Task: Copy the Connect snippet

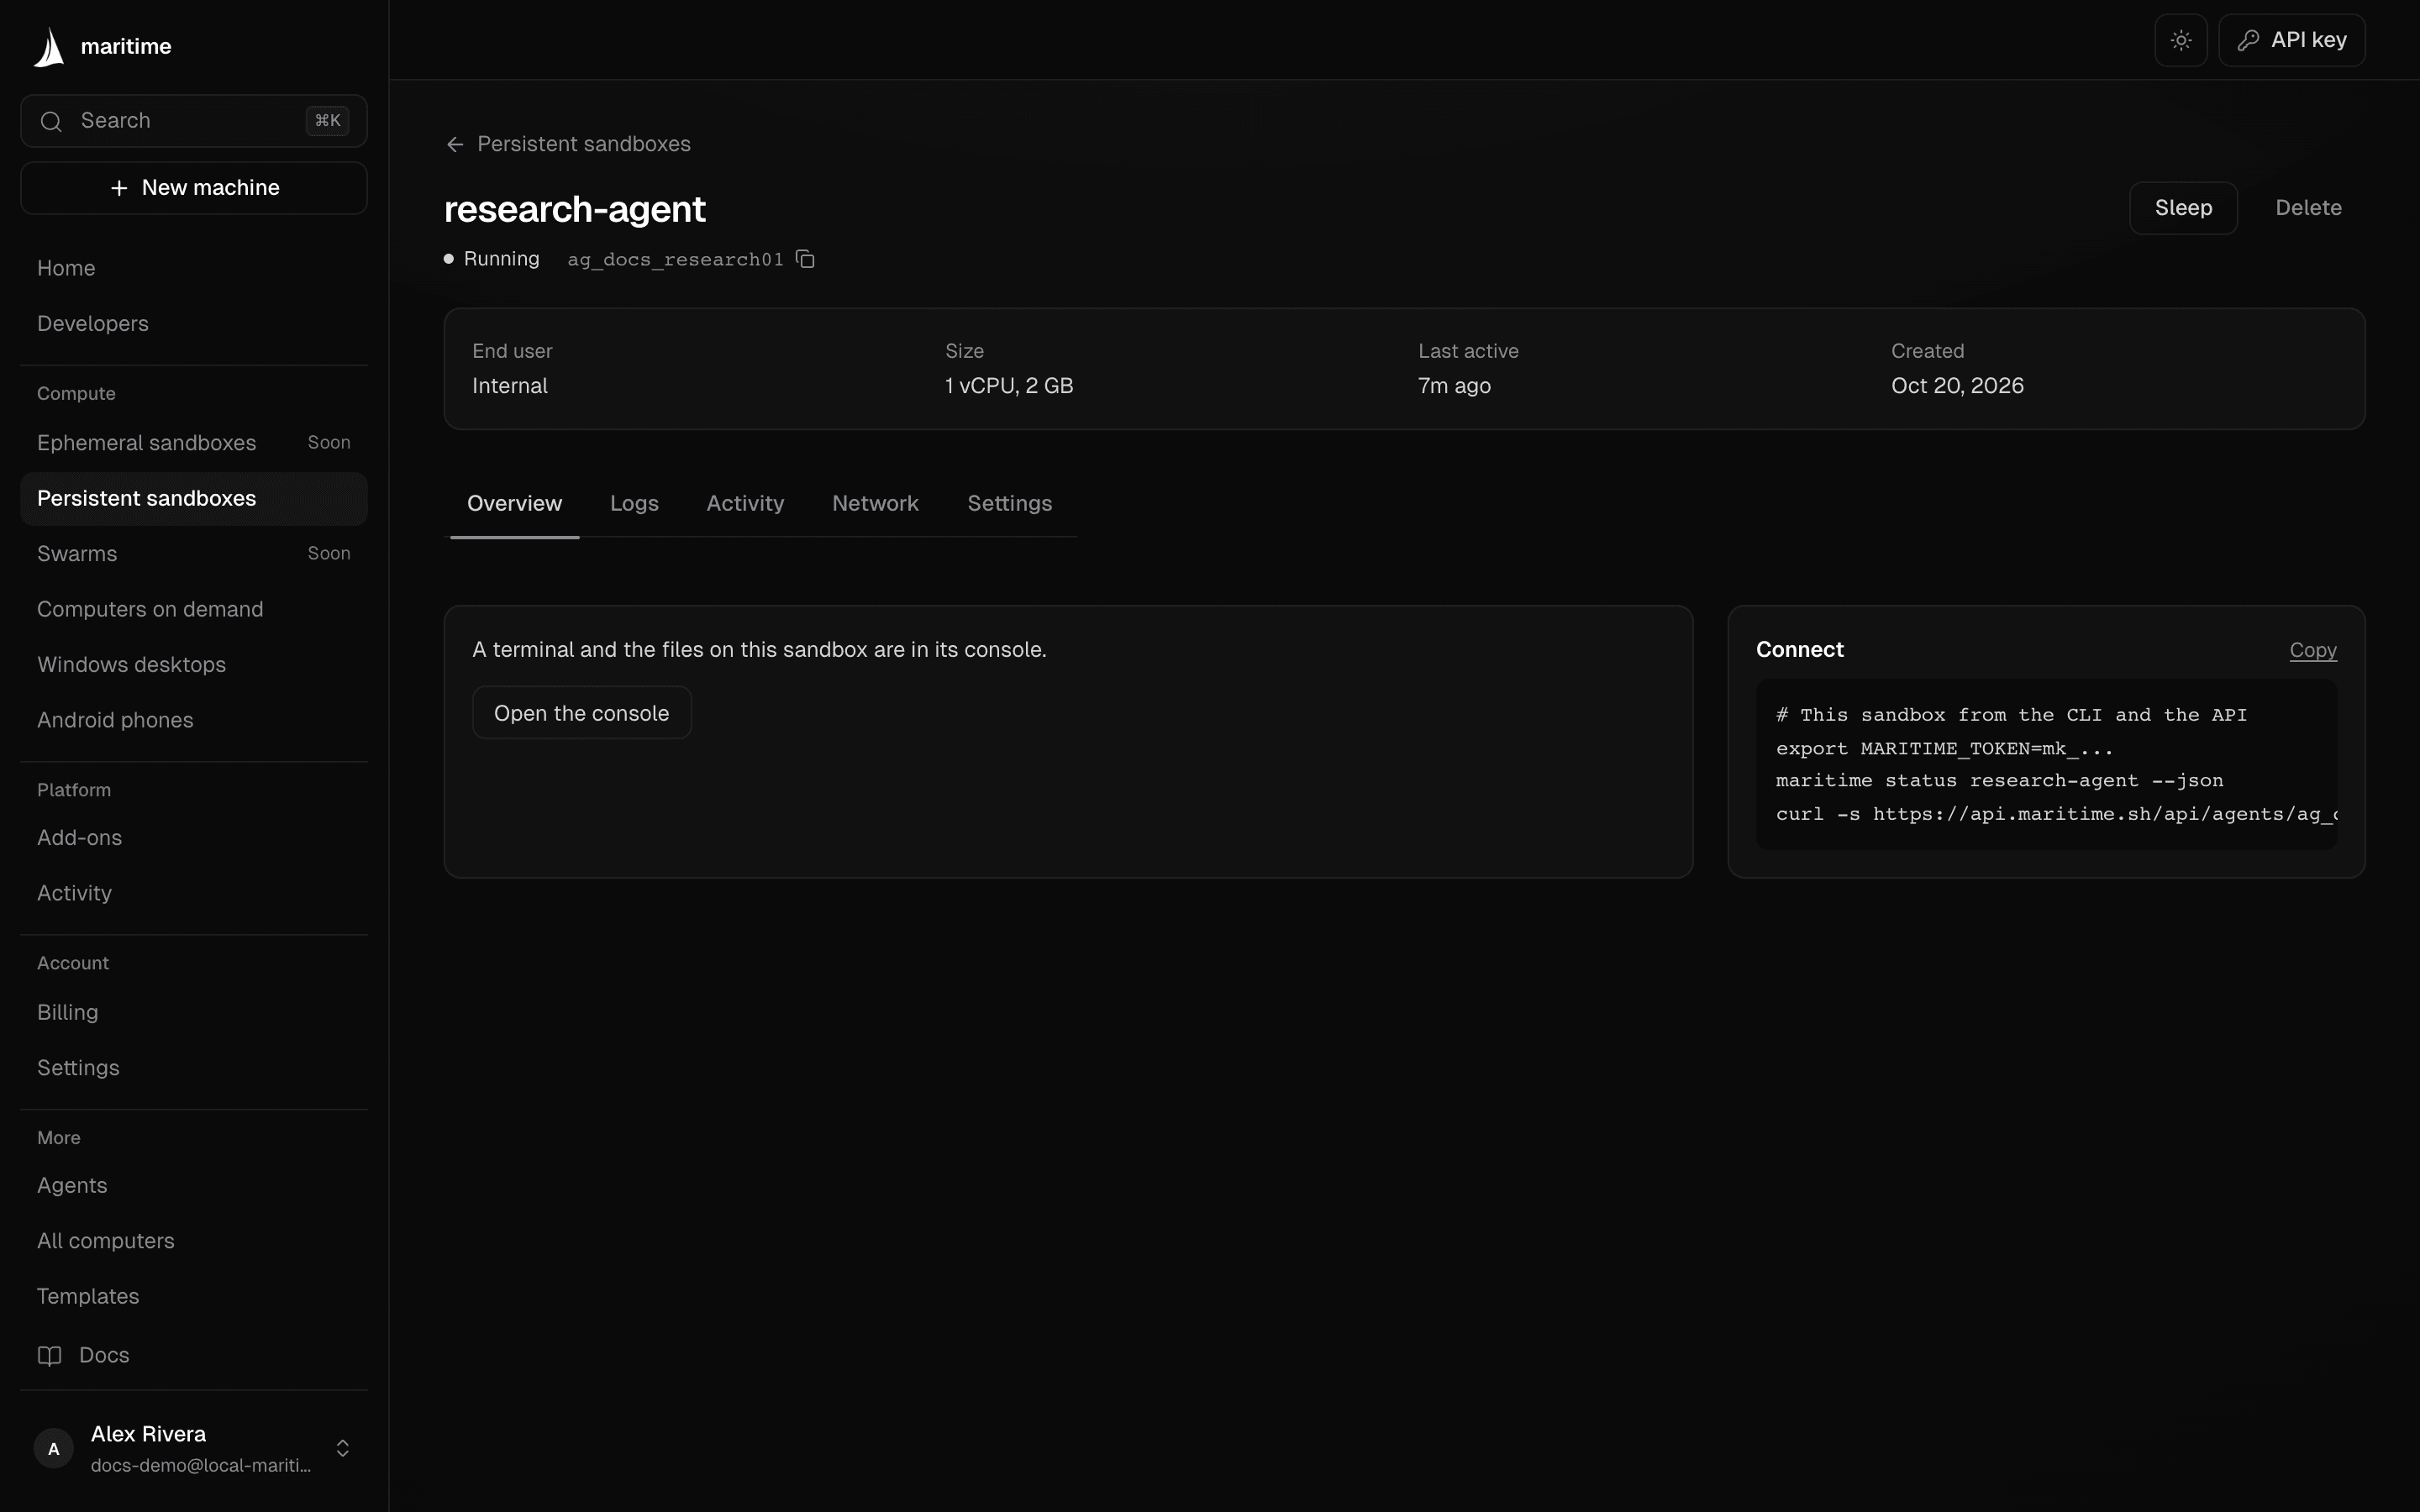Action: tap(2312, 650)
